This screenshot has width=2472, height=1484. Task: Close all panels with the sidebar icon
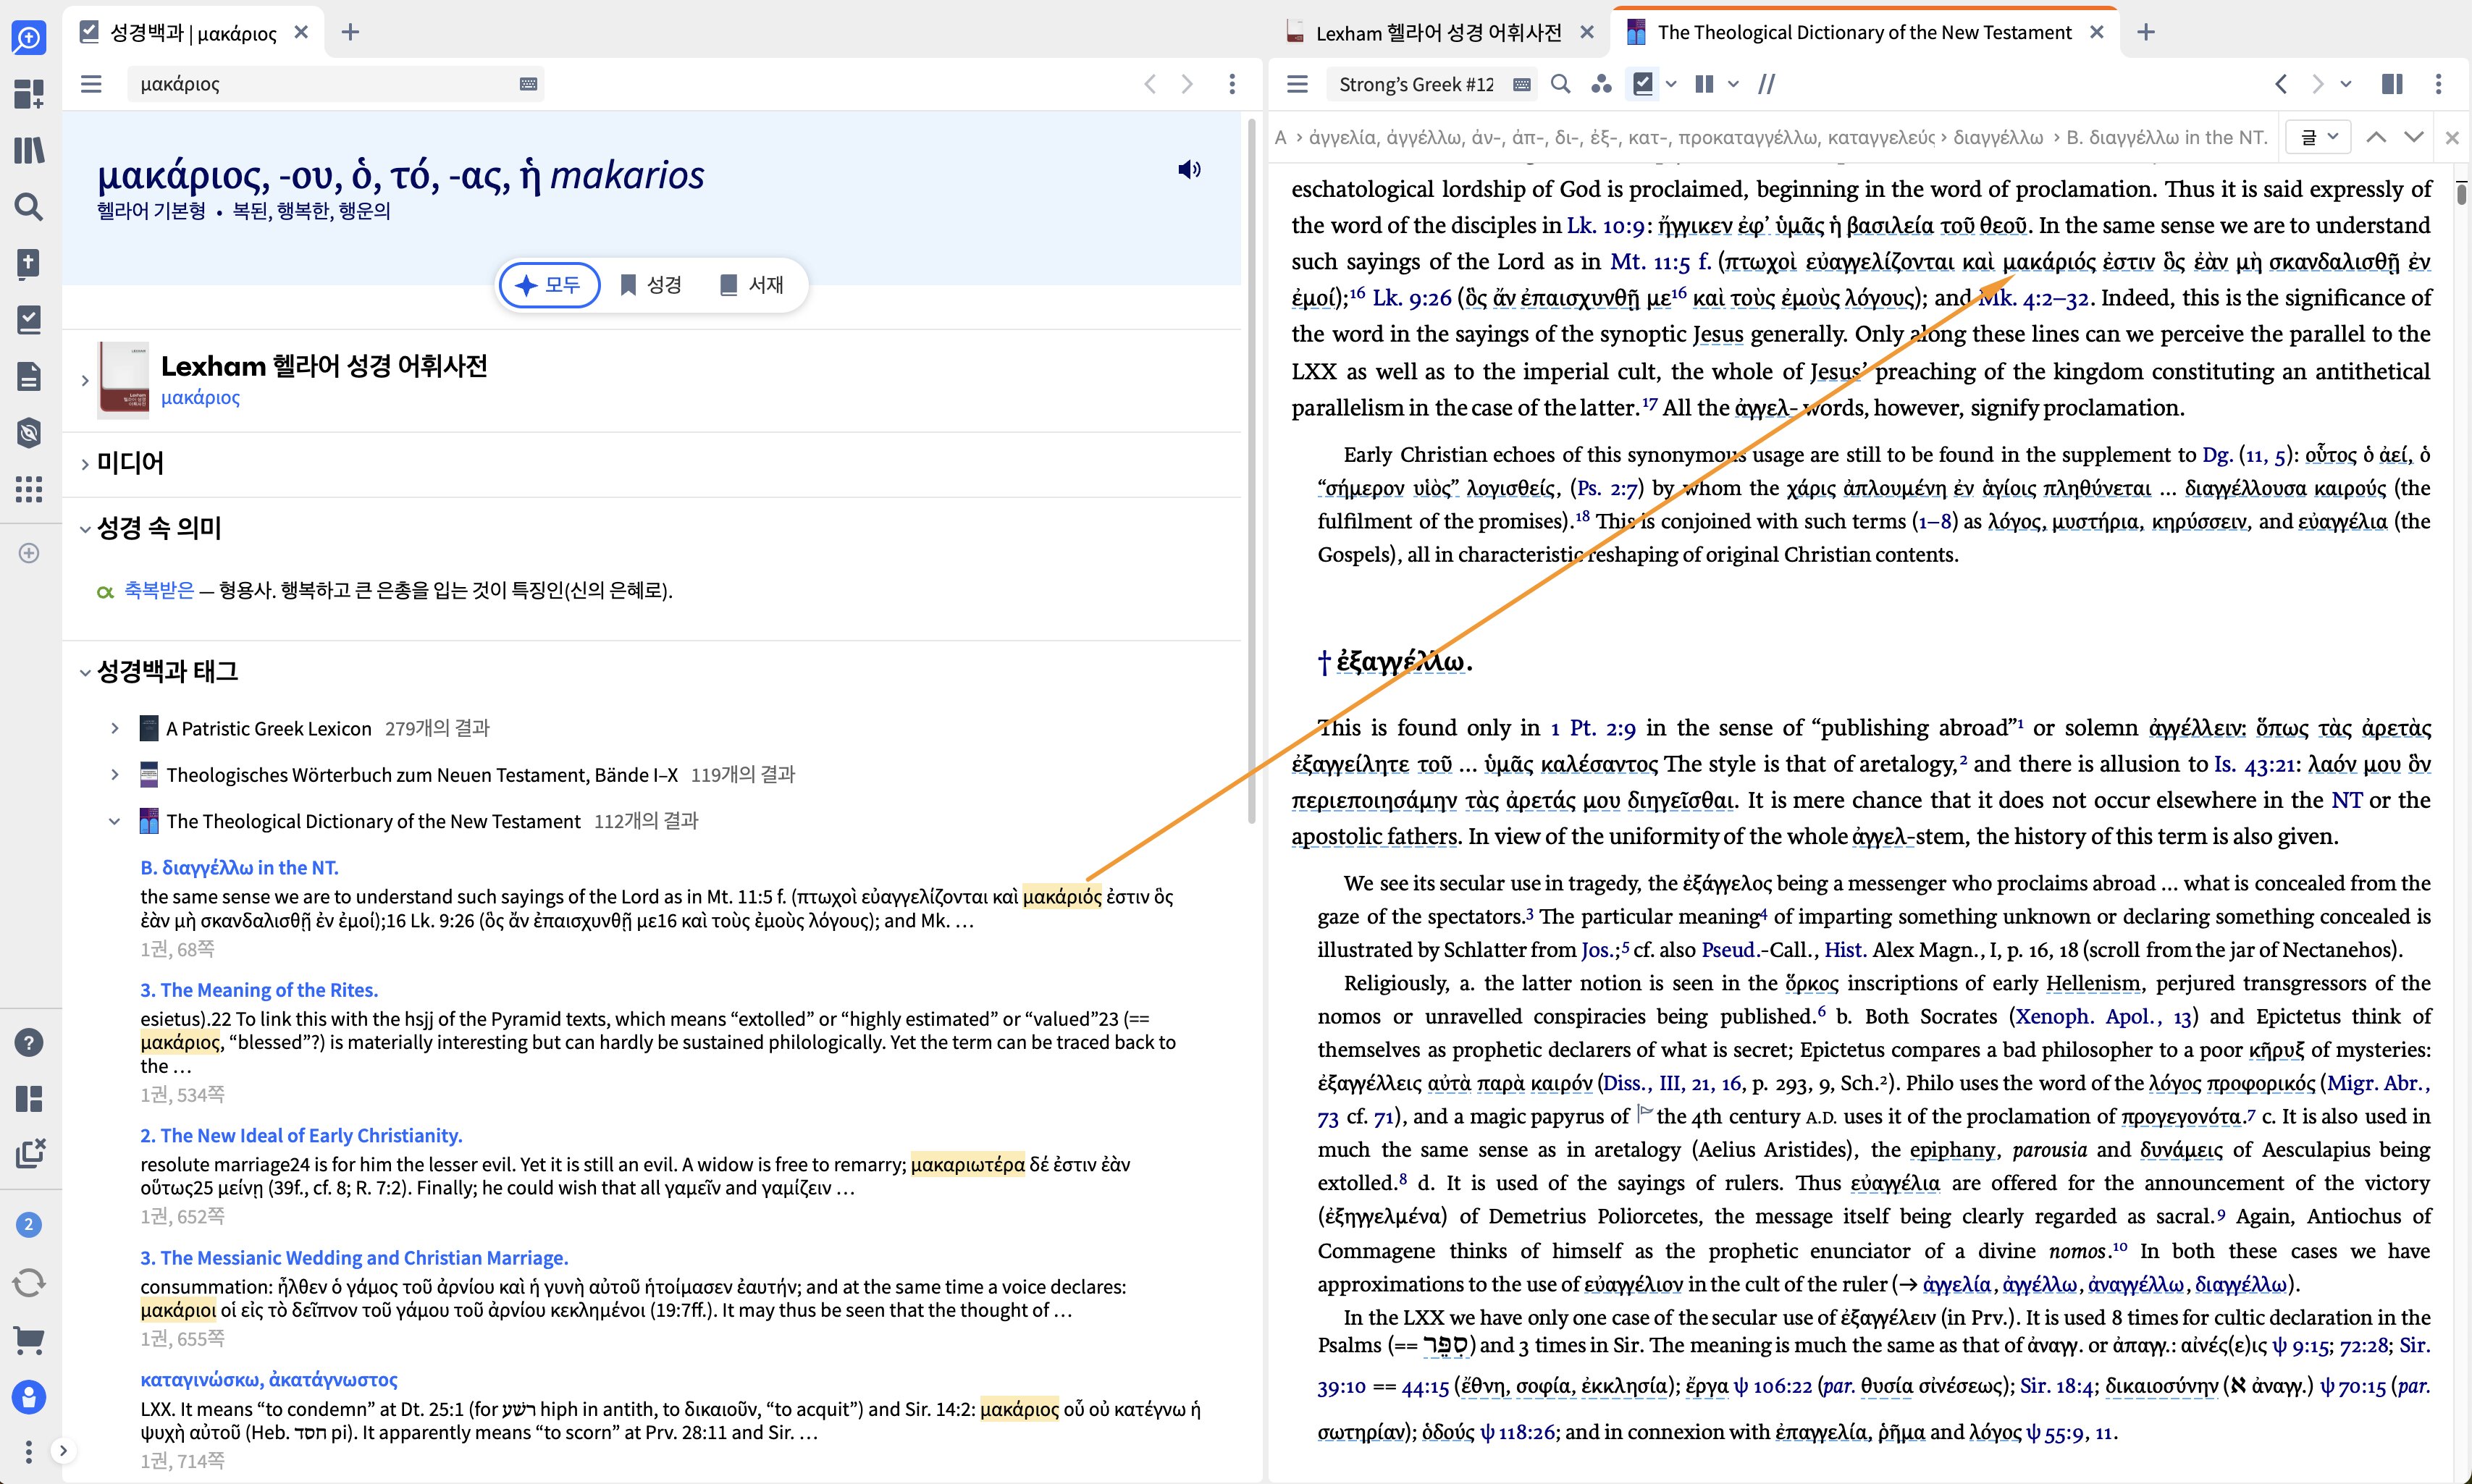(30, 1153)
